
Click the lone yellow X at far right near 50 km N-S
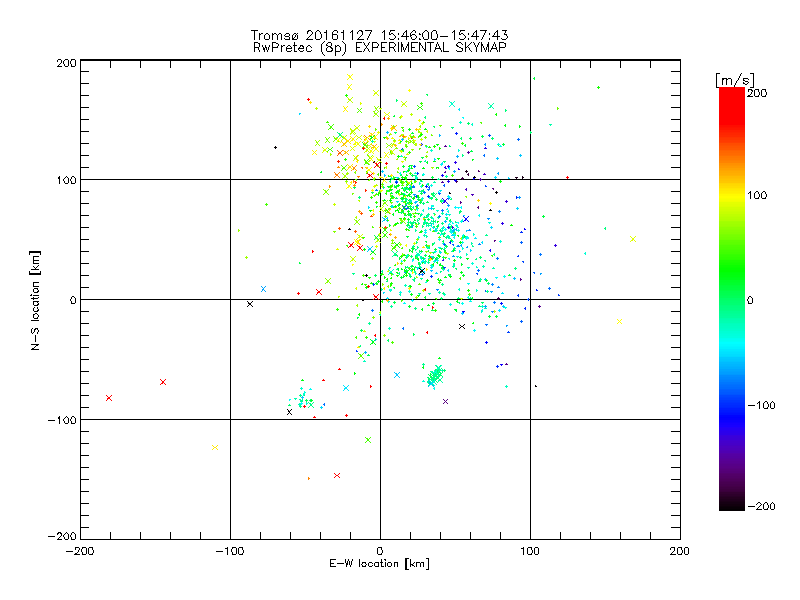coord(633,239)
